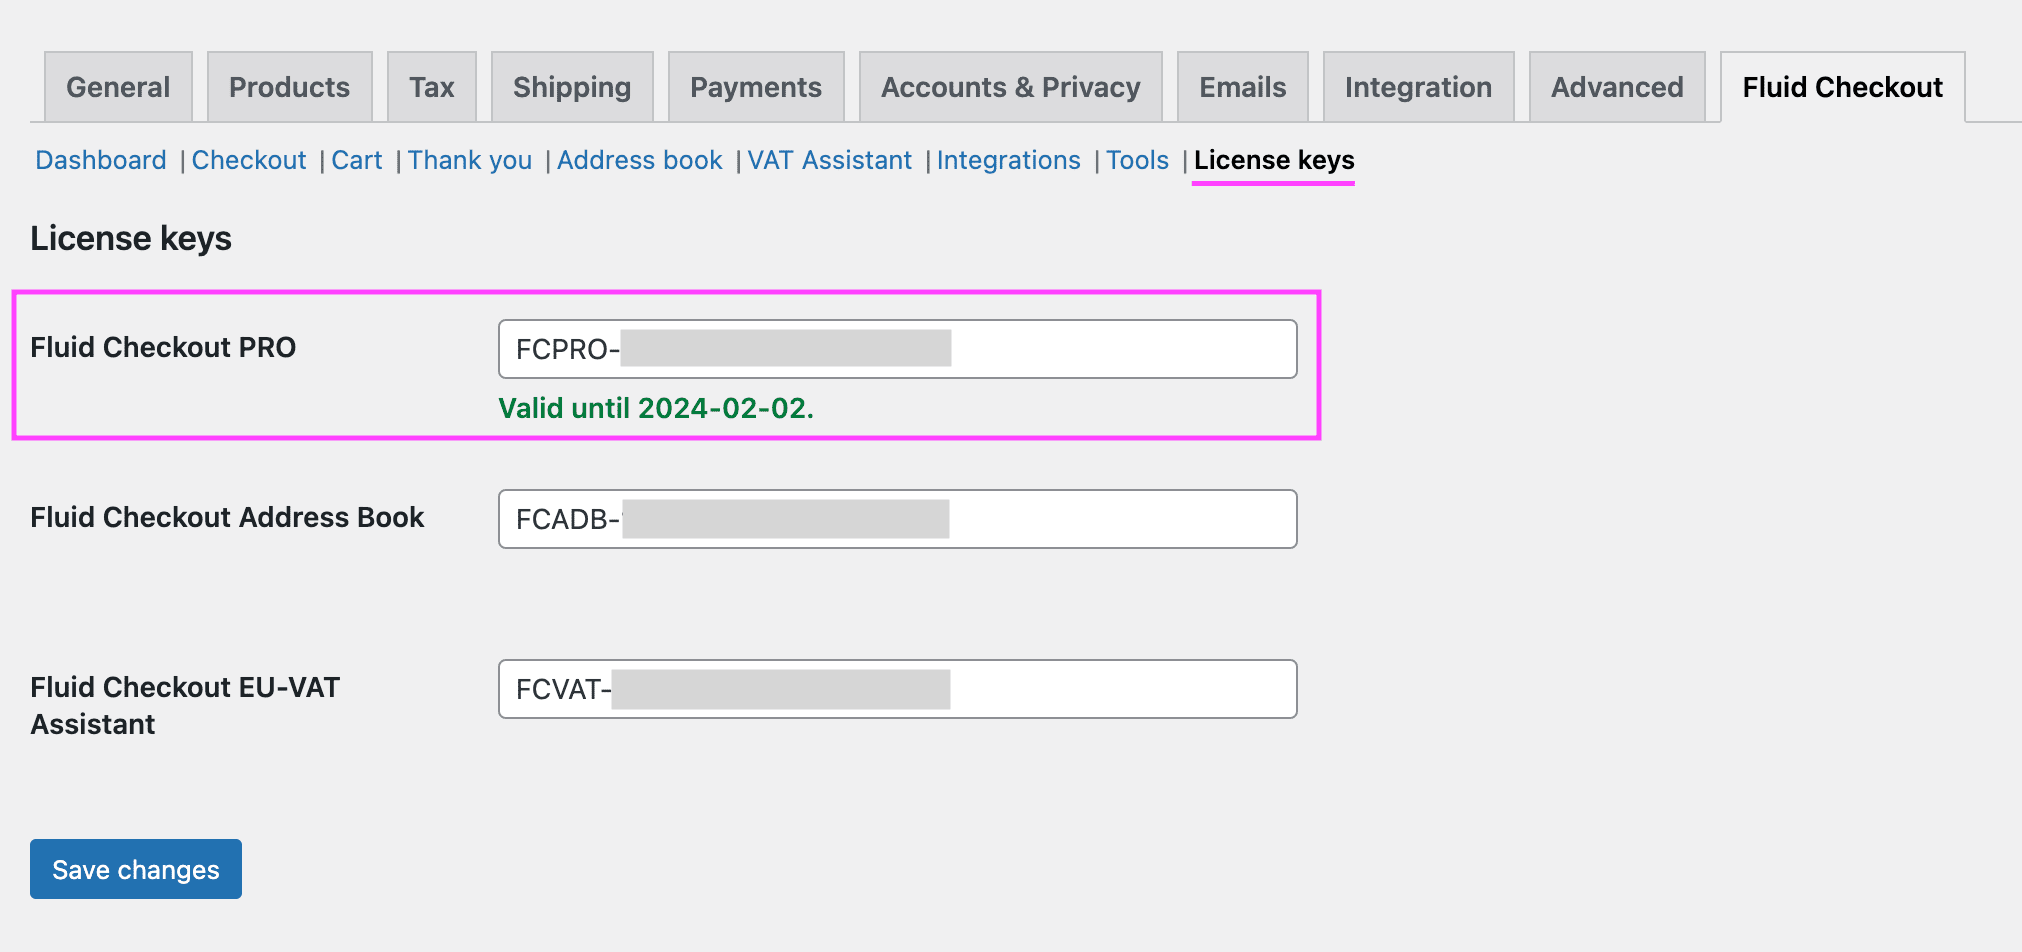Screen dimensions: 2022x952
Task: Switch to the Emails tab
Action: 1242,88
